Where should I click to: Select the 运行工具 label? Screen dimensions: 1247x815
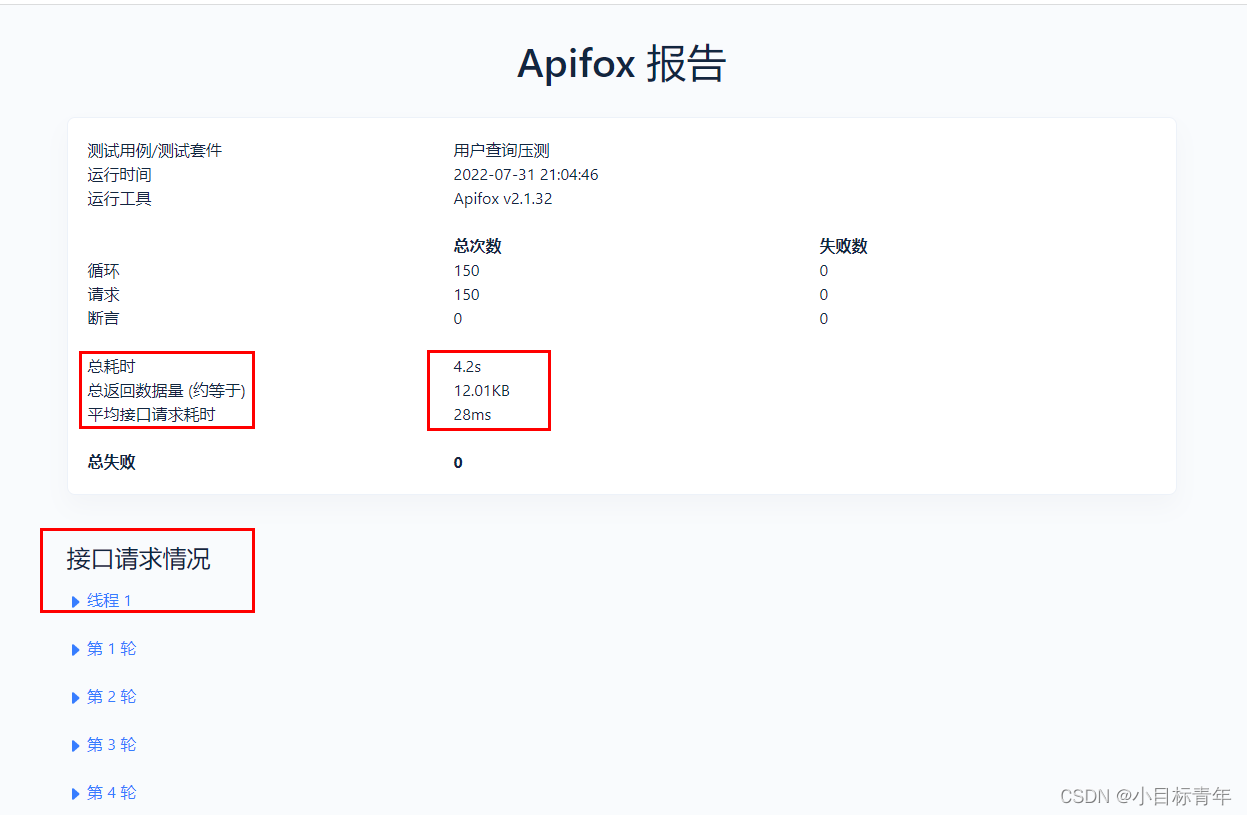pyautogui.click(x=120, y=199)
